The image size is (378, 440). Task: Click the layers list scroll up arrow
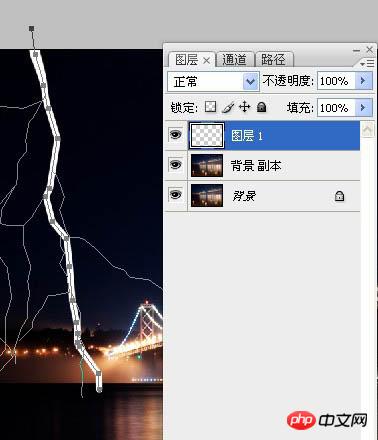[368, 130]
